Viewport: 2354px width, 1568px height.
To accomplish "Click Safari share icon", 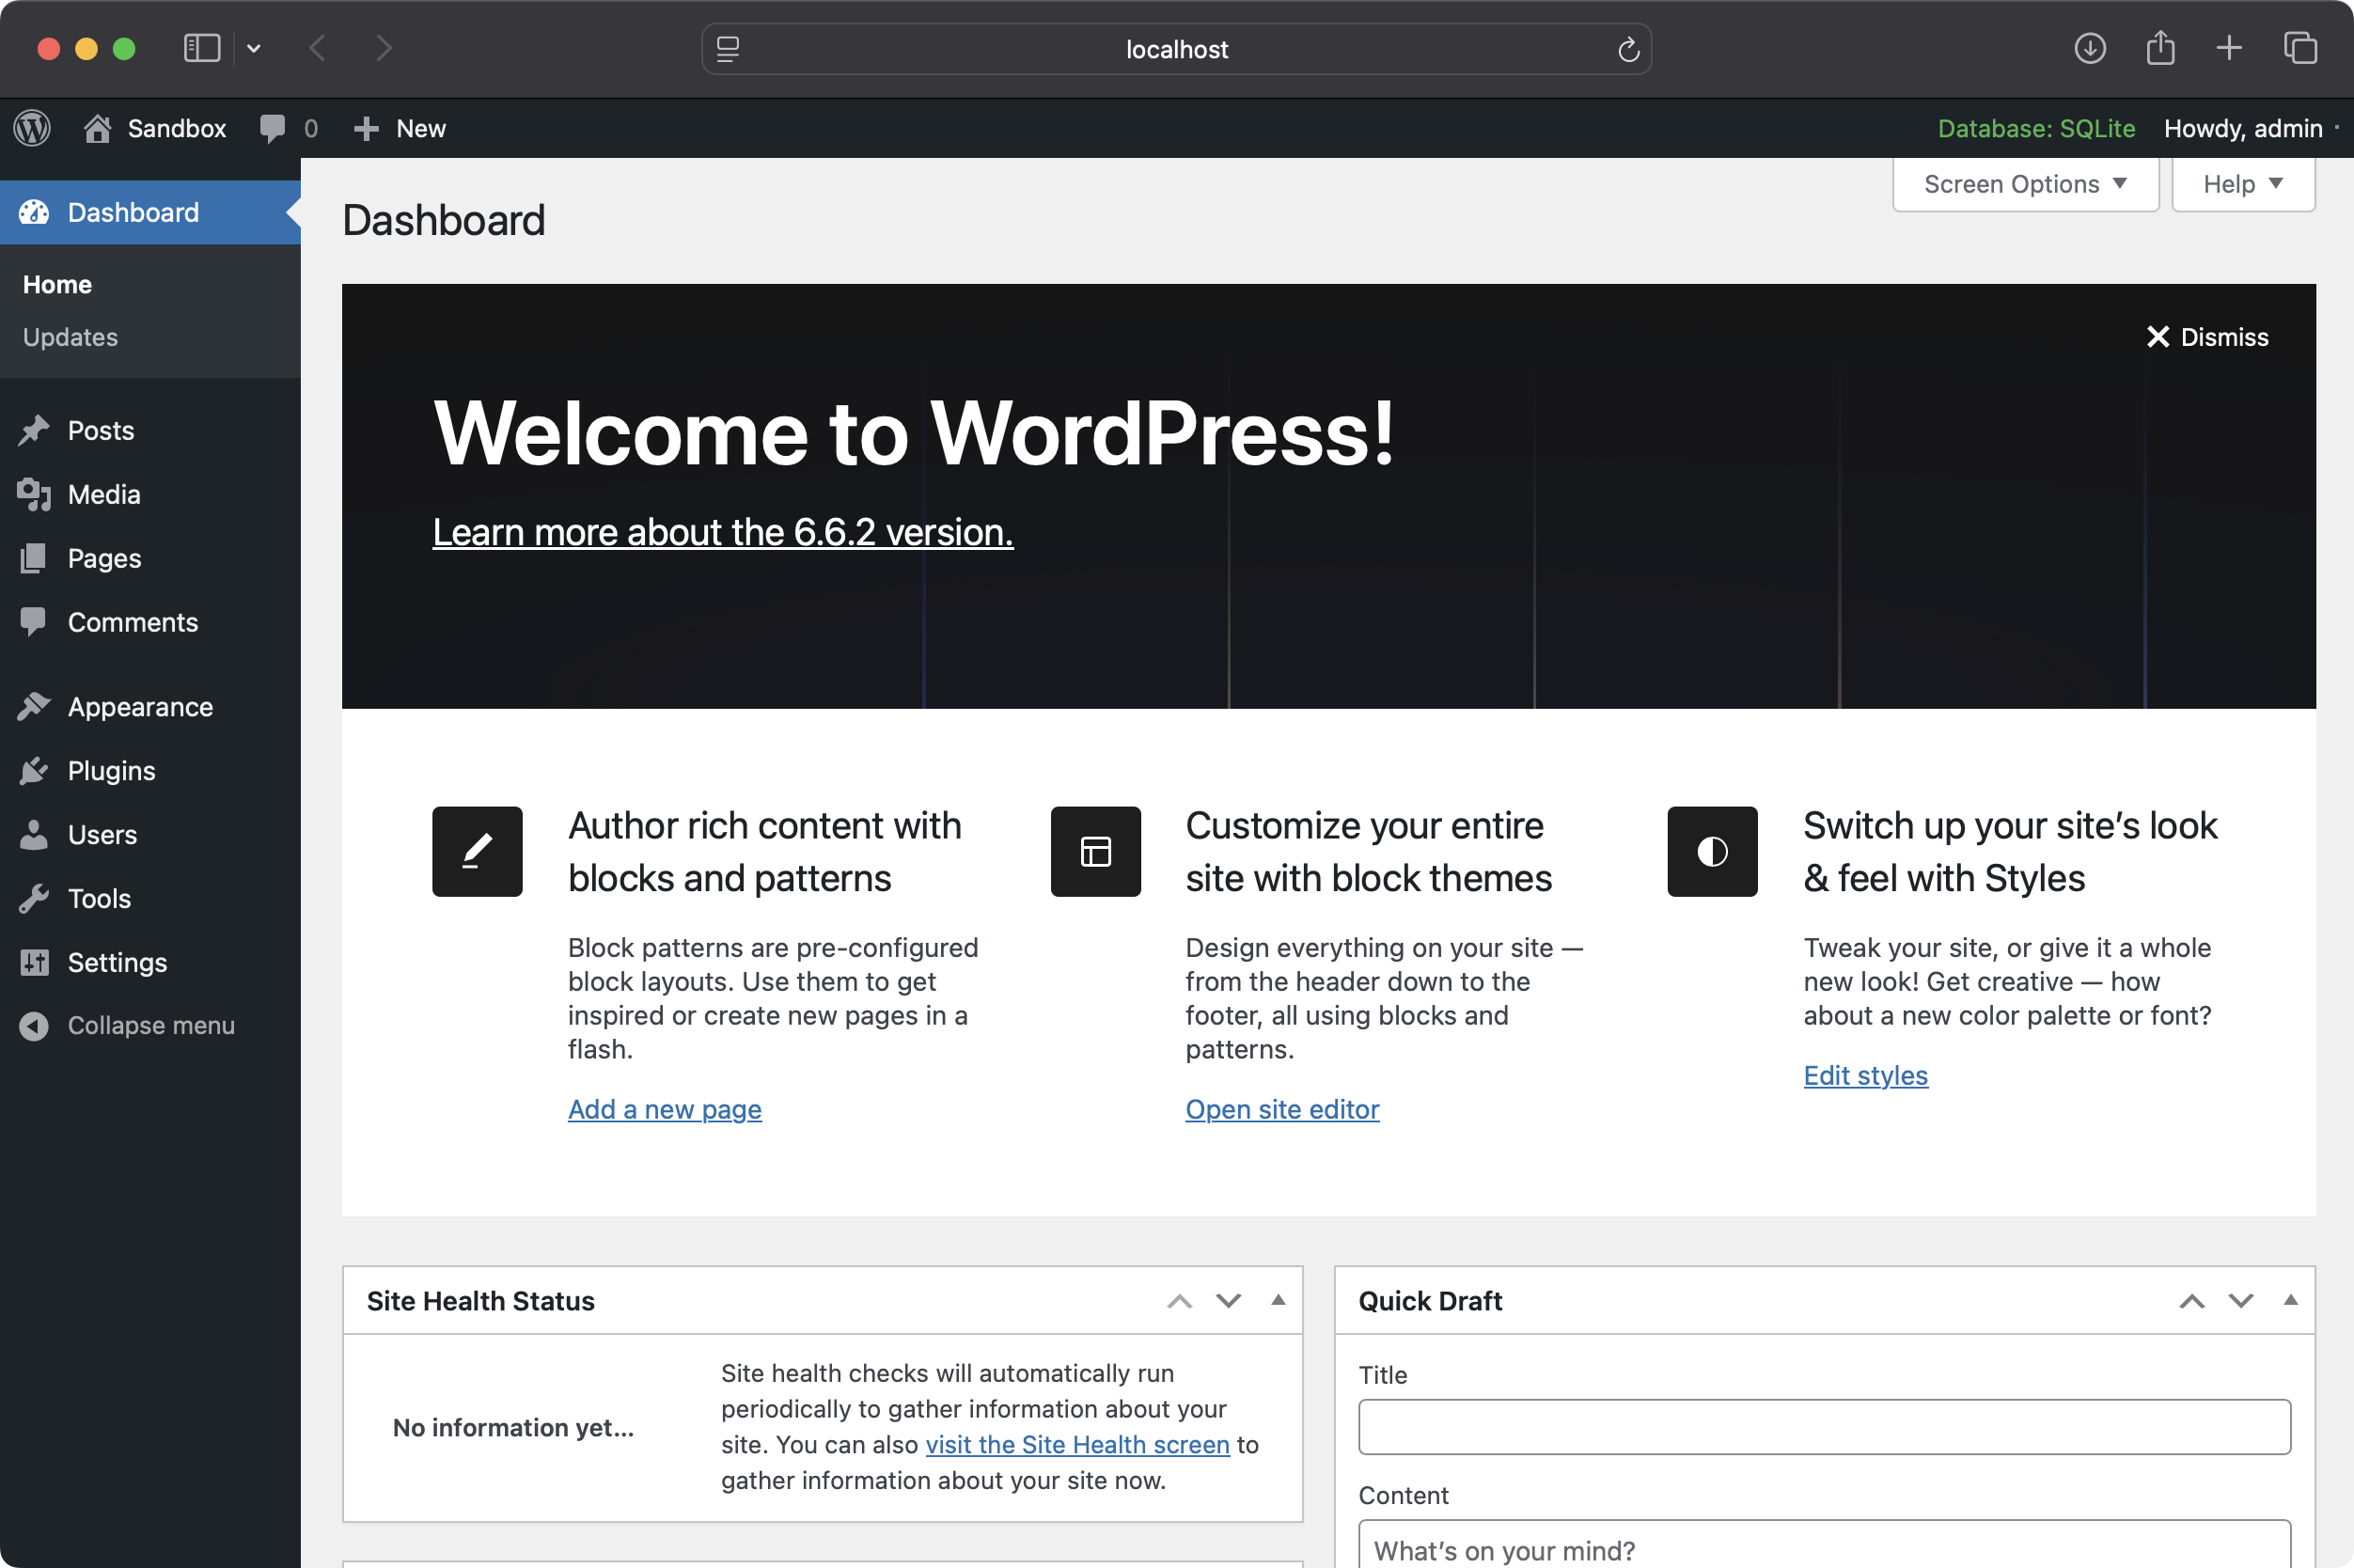I will (2160, 47).
